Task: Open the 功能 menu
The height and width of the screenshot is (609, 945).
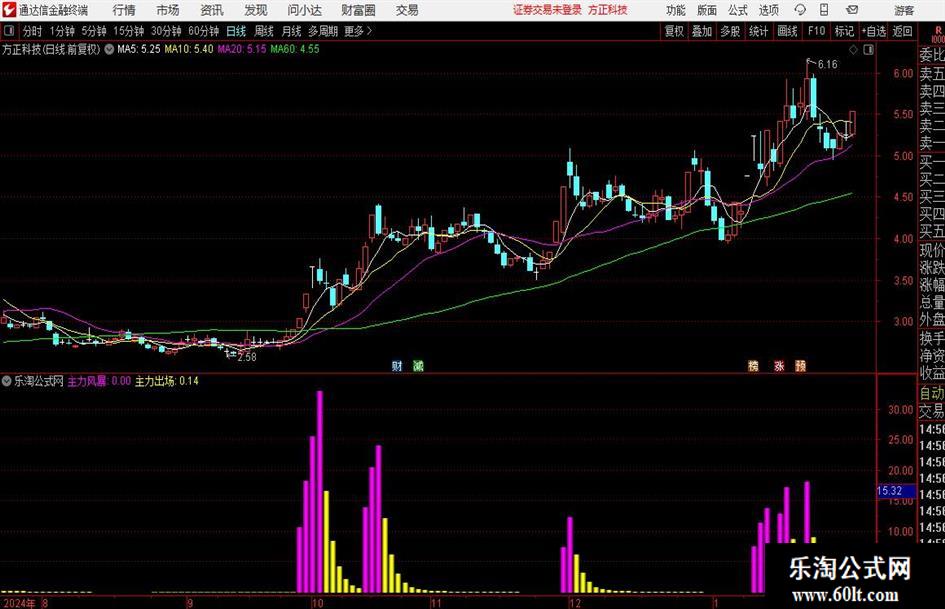Action: pos(676,10)
